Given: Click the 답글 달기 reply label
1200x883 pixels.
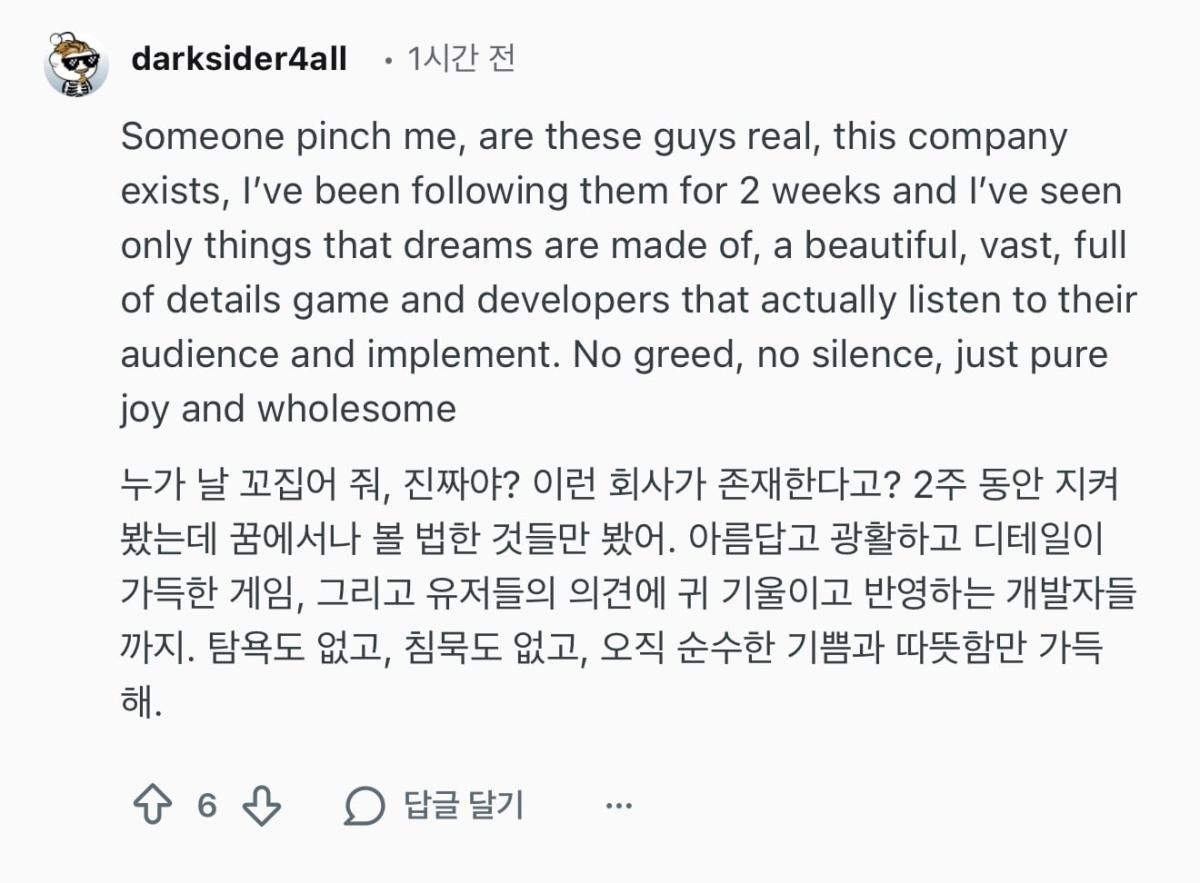Looking at the screenshot, I should point(463,806).
